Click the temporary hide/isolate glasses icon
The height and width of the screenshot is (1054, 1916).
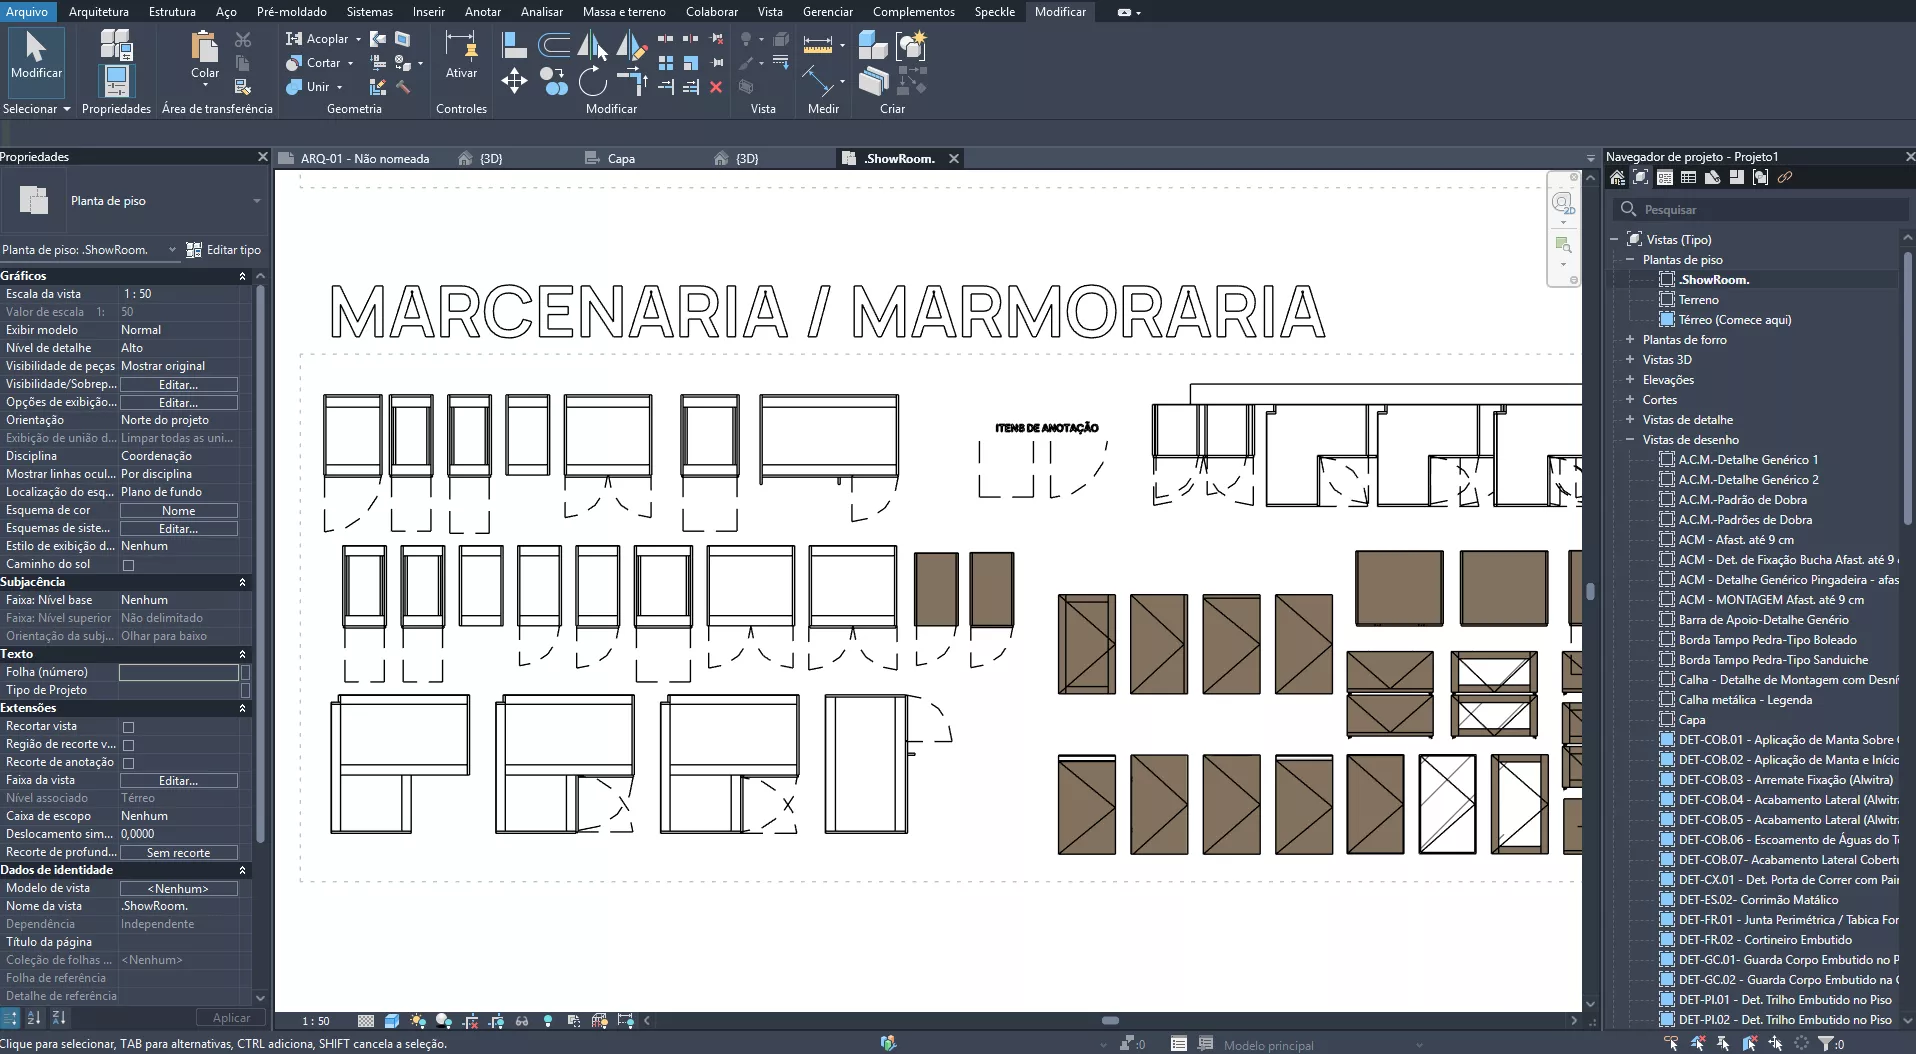(522, 1021)
